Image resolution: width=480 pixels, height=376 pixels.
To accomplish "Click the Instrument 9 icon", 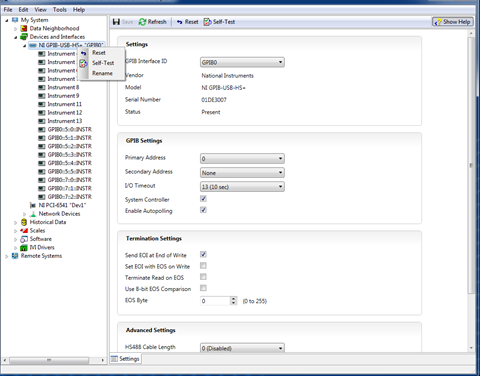I will (x=42, y=96).
